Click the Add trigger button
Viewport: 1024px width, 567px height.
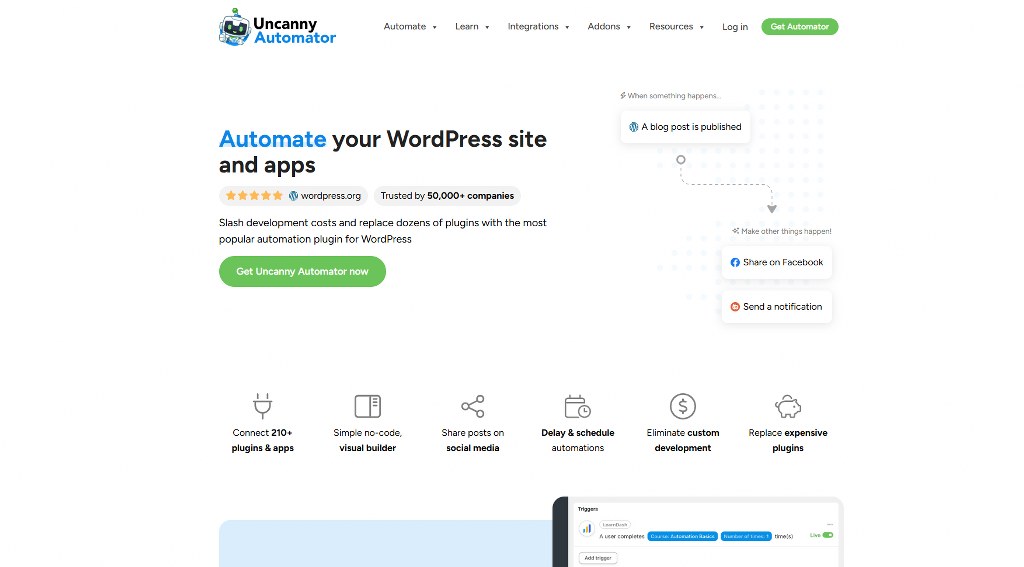pos(598,558)
